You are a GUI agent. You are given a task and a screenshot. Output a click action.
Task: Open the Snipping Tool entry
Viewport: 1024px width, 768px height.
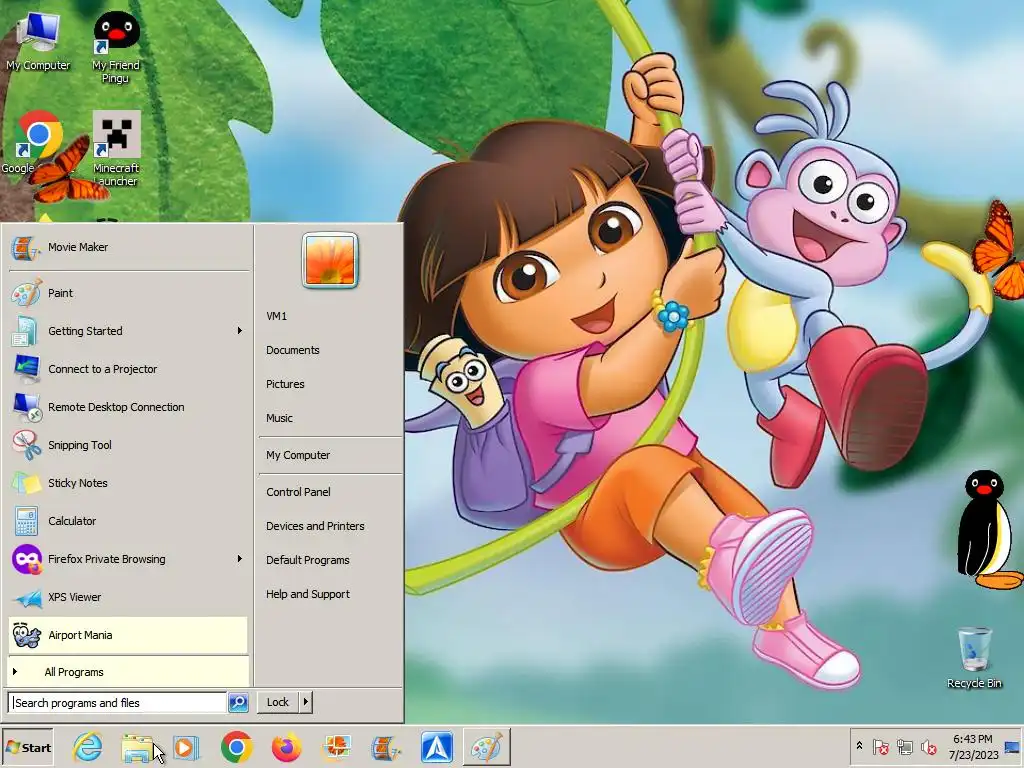(129, 445)
